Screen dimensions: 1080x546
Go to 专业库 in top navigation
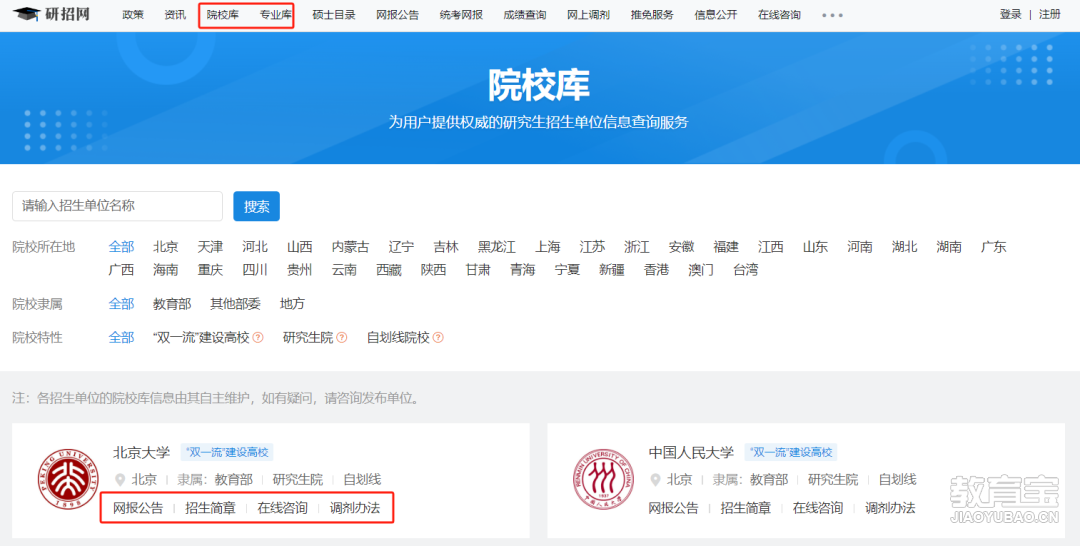tap(276, 14)
